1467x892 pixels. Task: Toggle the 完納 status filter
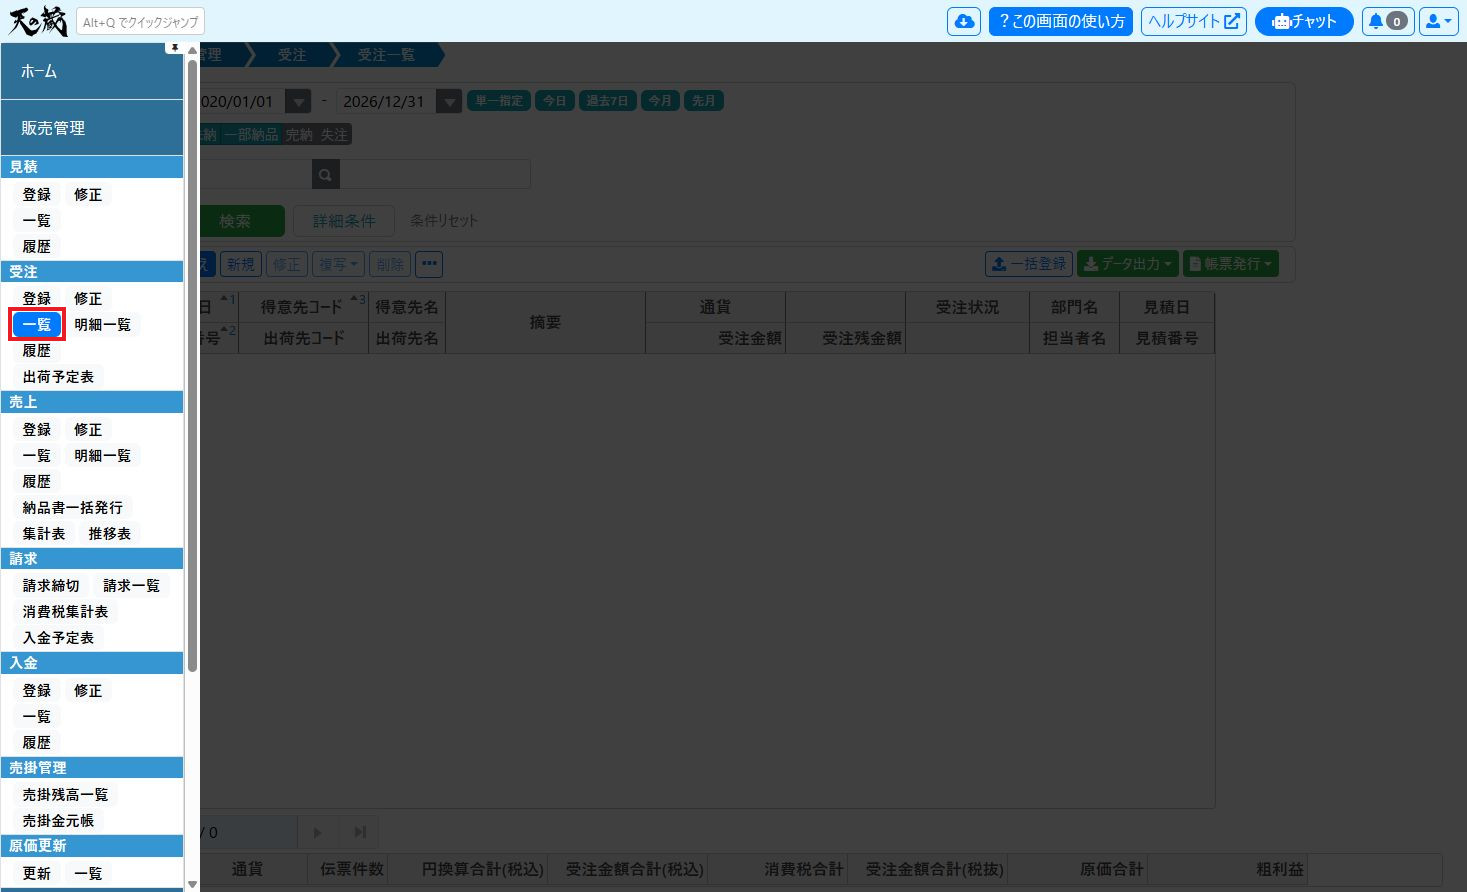tap(299, 134)
